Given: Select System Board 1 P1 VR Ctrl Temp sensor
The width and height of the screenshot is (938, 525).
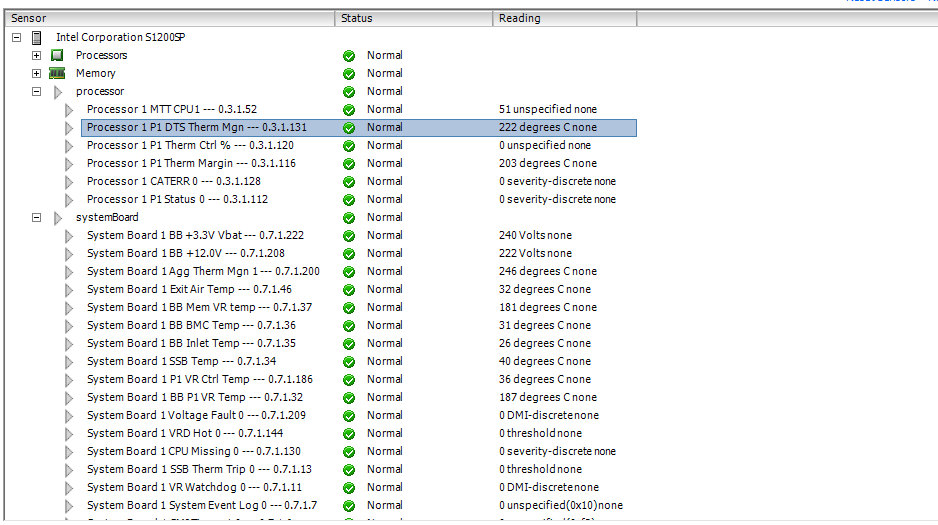Looking at the screenshot, I should point(200,379).
